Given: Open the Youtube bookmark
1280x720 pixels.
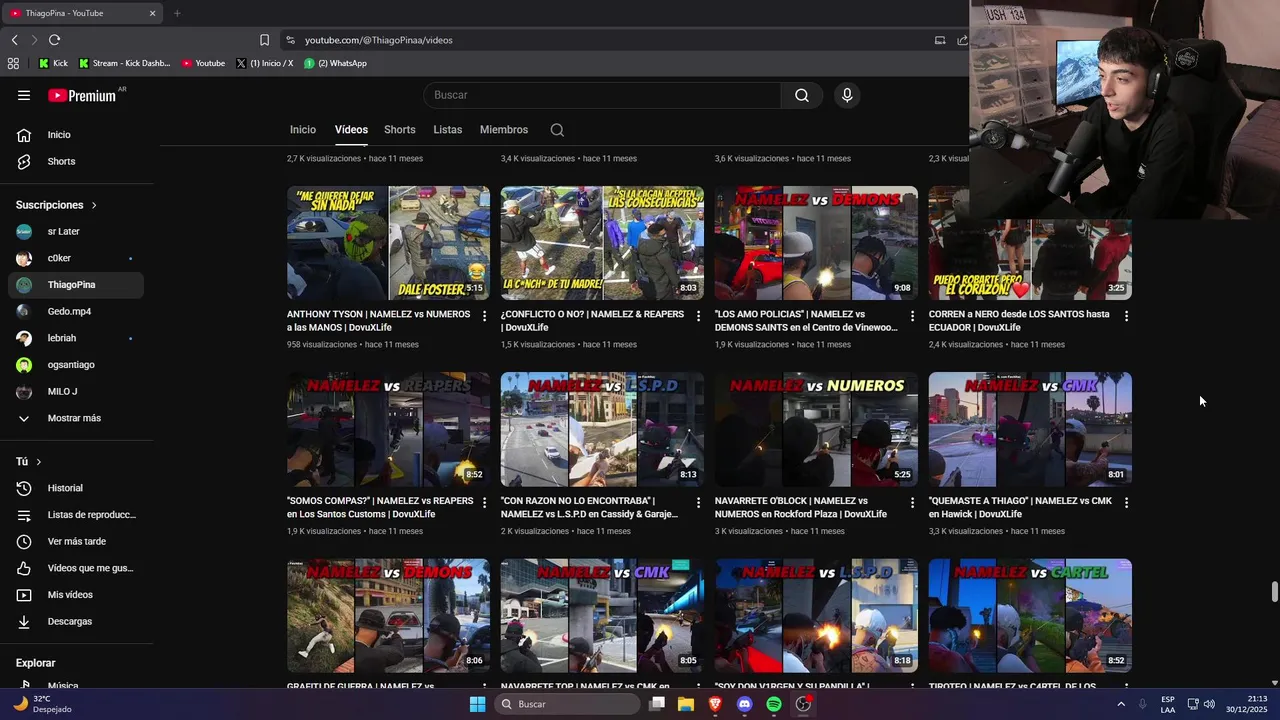Looking at the screenshot, I should (203, 63).
